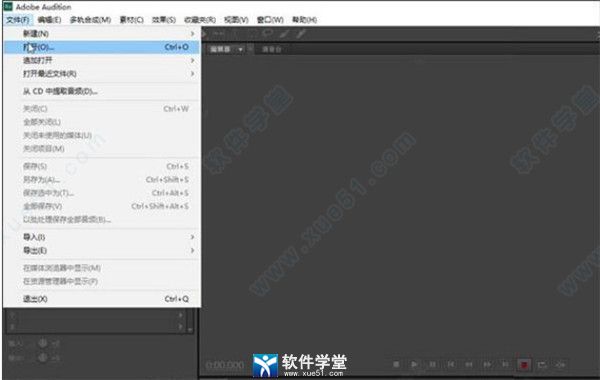Expand the 导出(E) submenu
Screen dimensions: 600x380
101,250
